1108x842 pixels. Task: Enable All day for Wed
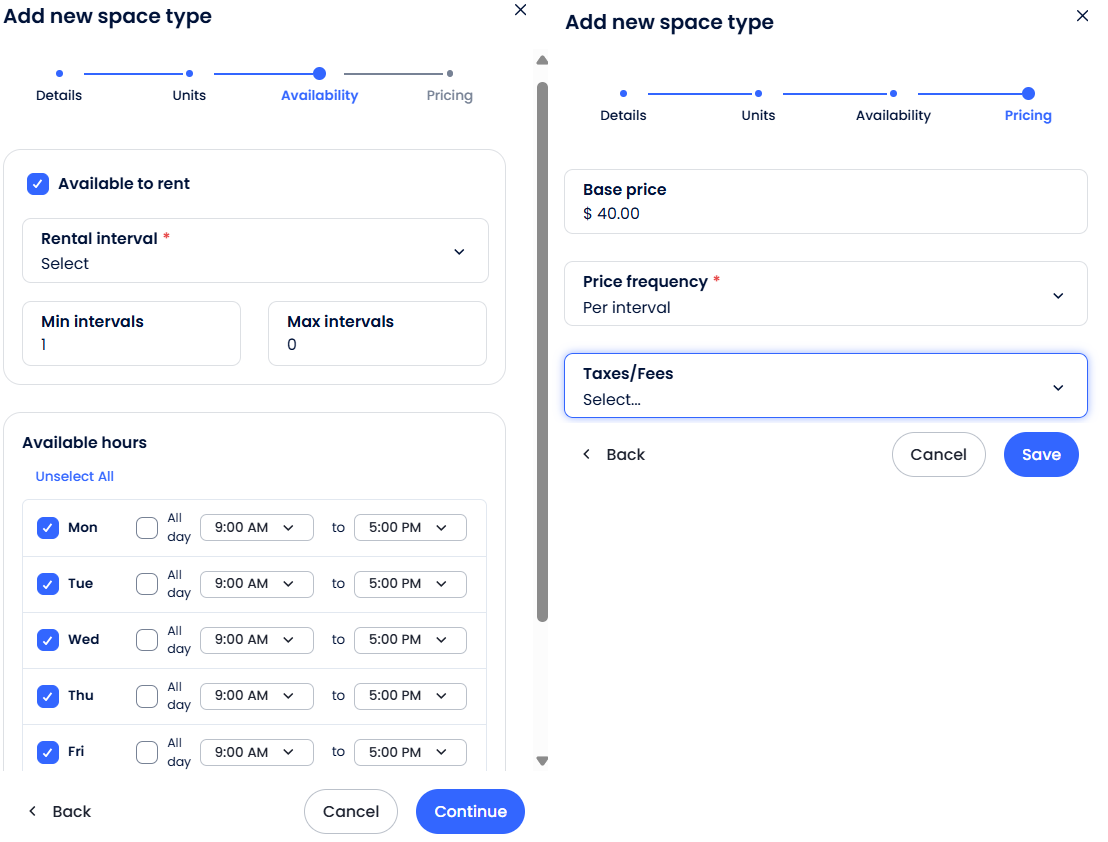pyautogui.click(x=147, y=640)
